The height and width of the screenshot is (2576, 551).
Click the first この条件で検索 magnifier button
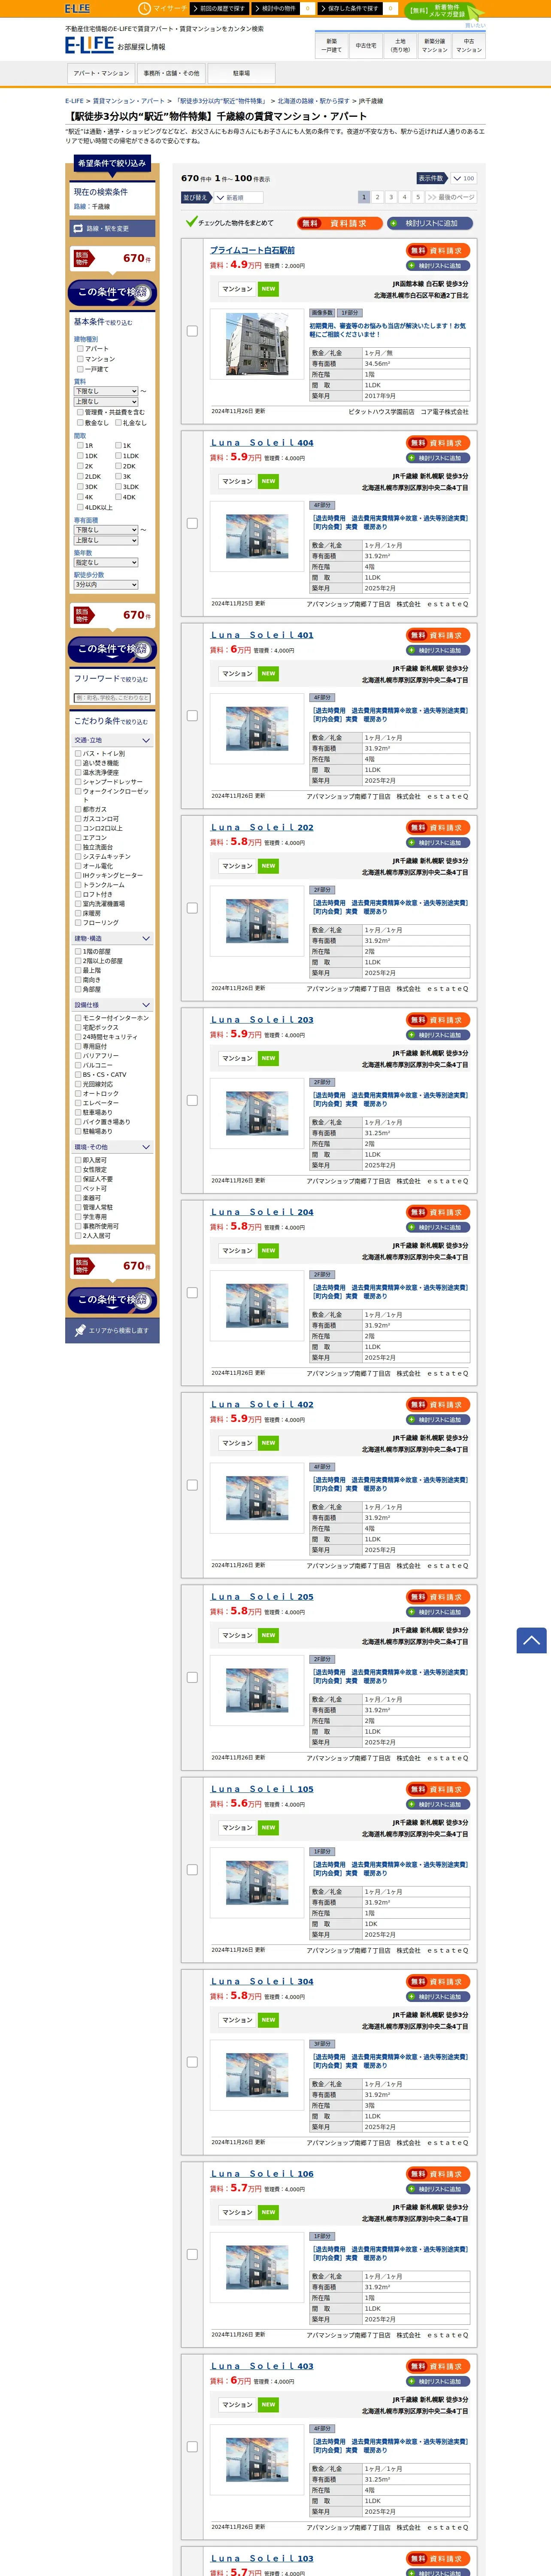(x=112, y=292)
